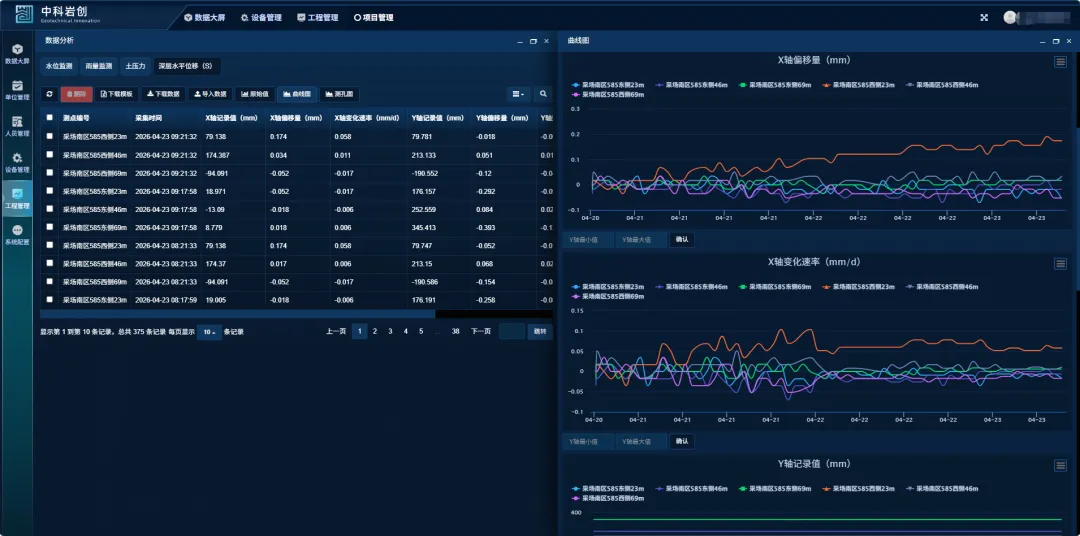Click the refresh icon in the data toolbar
The height and width of the screenshot is (536, 1080).
coord(50,94)
